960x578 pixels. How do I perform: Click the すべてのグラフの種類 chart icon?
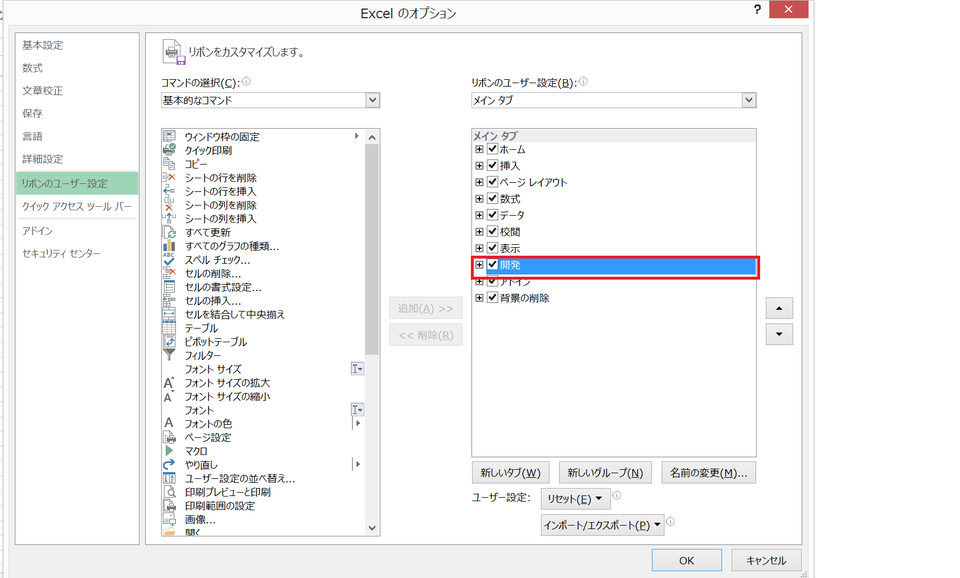(x=169, y=246)
